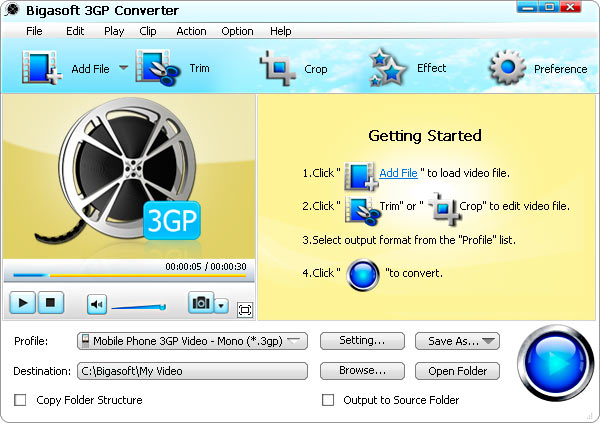Click the Trim toolbar label
The image size is (600, 423).
[199, 68]
